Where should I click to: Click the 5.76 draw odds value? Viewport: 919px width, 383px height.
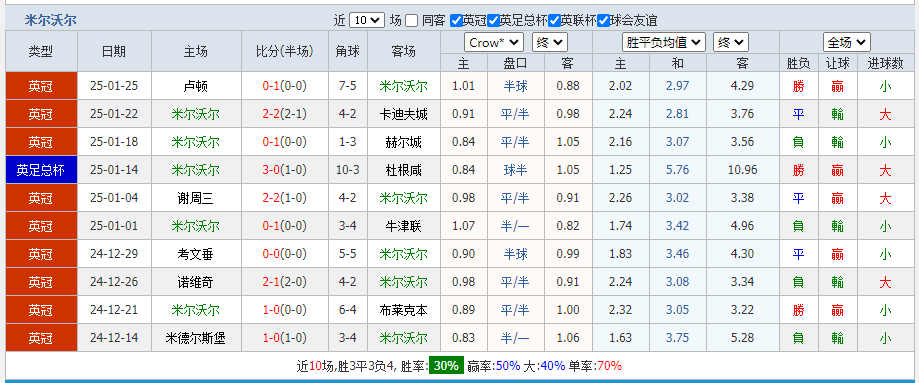coord(678,170)
